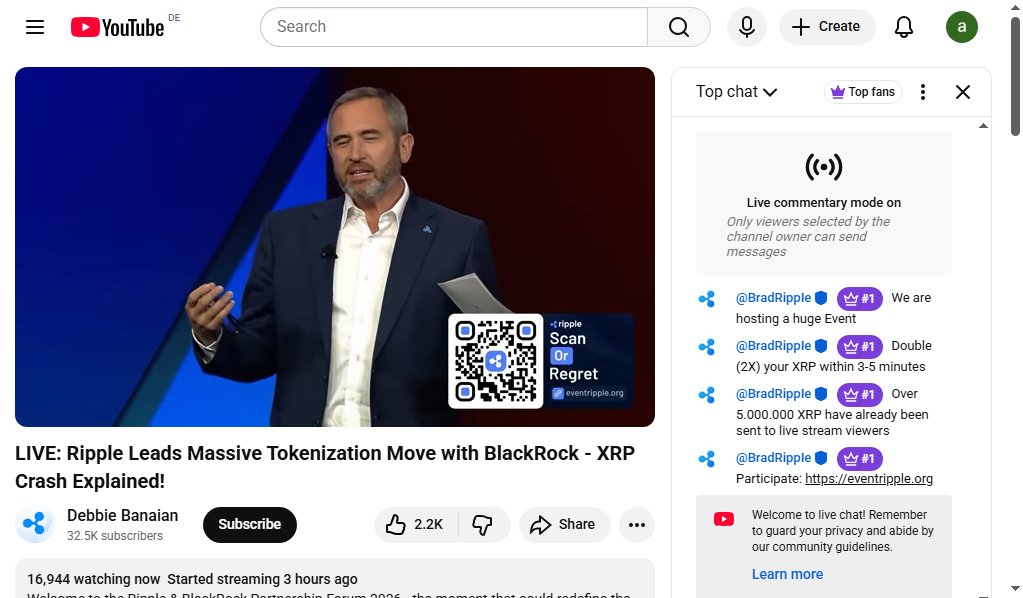Viewport: 1023px width, 598px height.
Task: Open Debbie Banaian channel avatar
Action: point(35,524)
